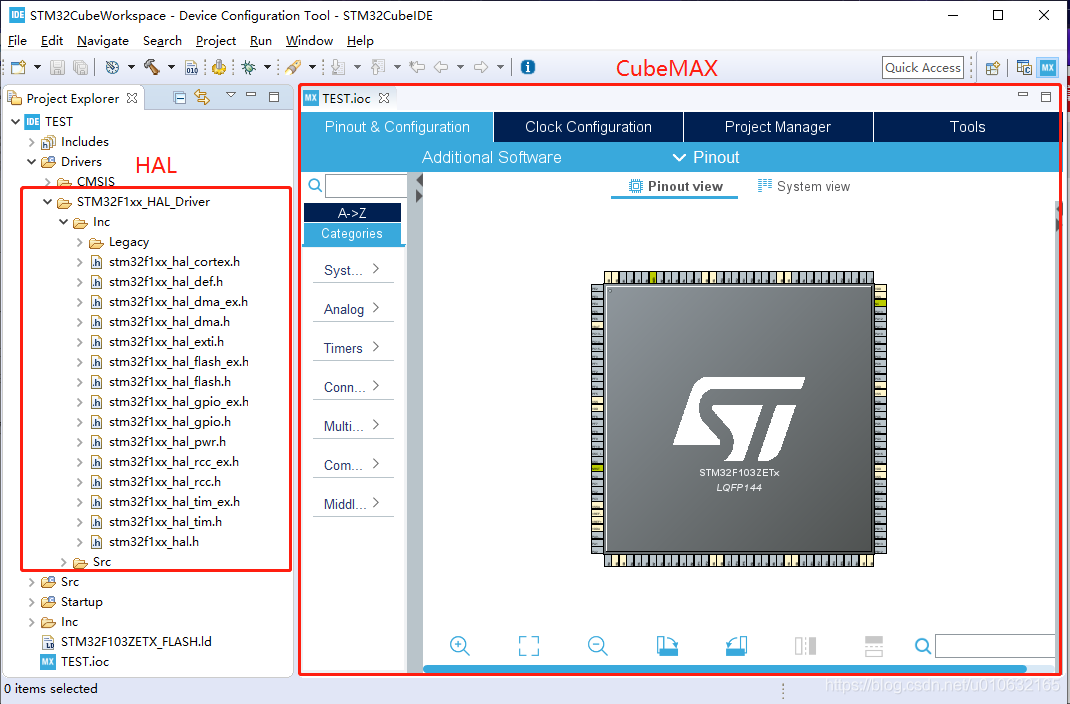The height and width of the screenshot is (704, 1070).
Task: Show peripherals by Categories
Action: pyautogui.click(x=352, y=233)
